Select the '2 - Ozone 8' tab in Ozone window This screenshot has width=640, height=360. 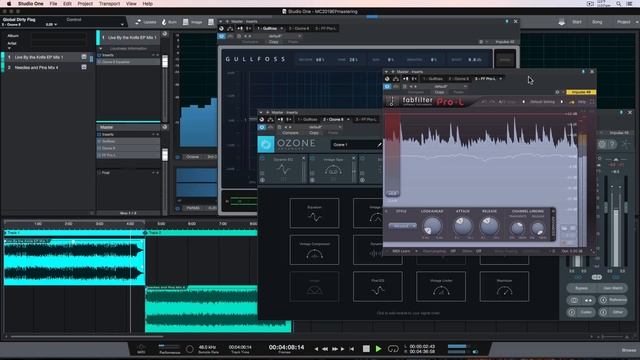(334, 120)
